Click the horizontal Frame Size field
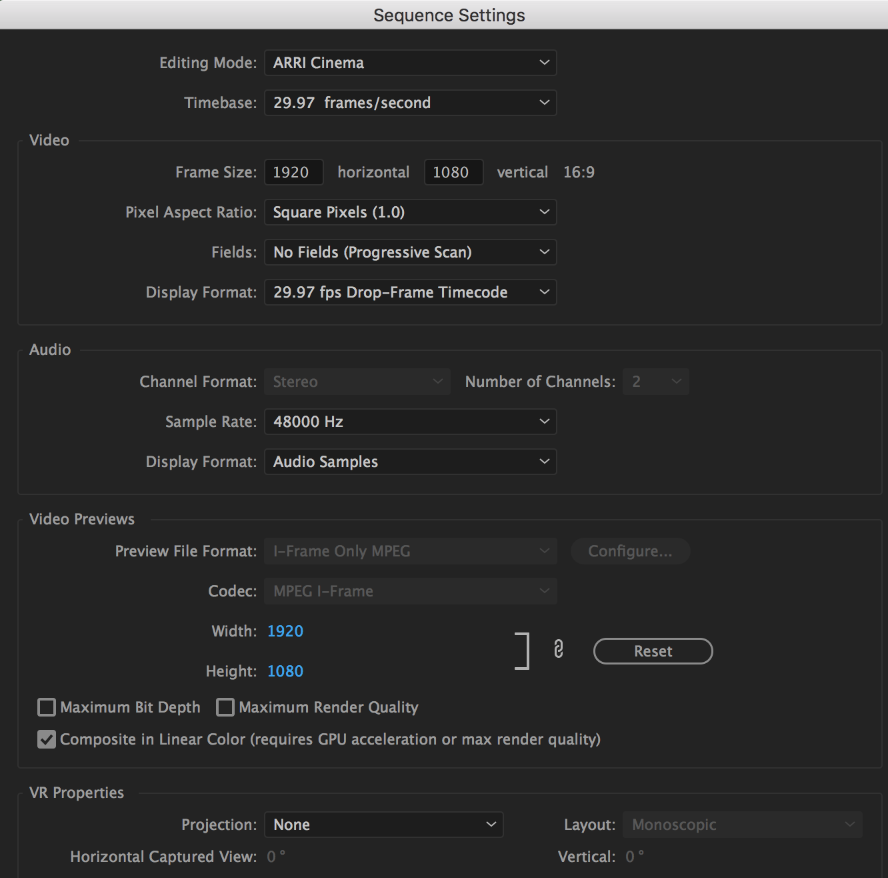 tap(293, 172)
